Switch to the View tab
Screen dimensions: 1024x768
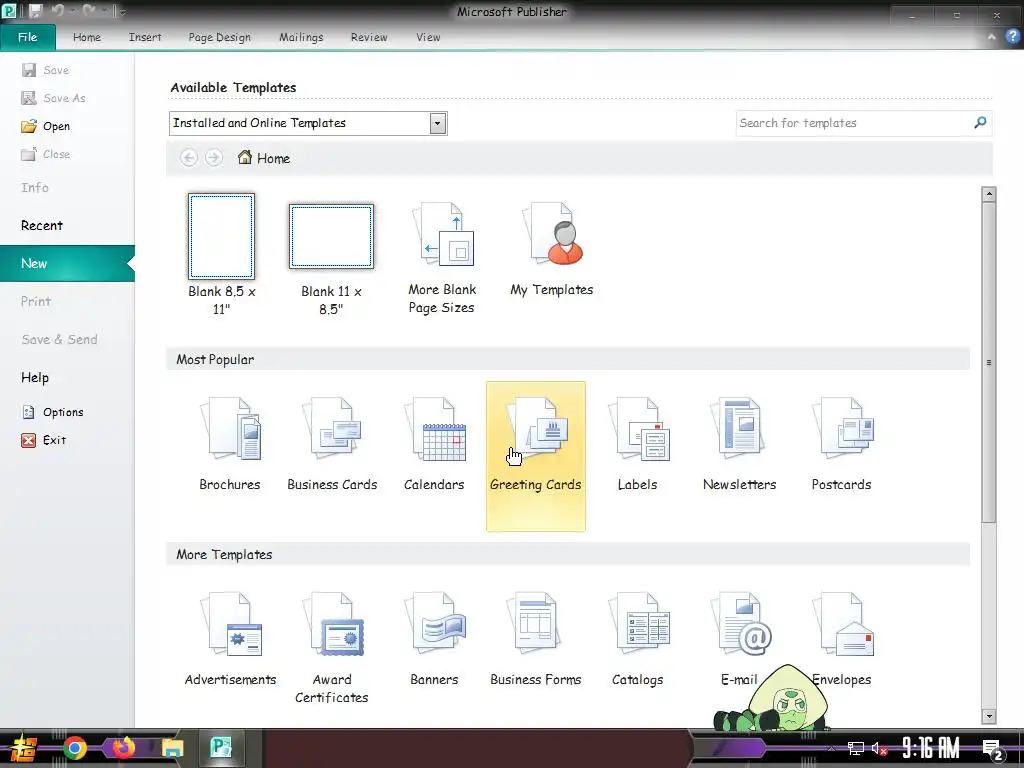point(428,37)
